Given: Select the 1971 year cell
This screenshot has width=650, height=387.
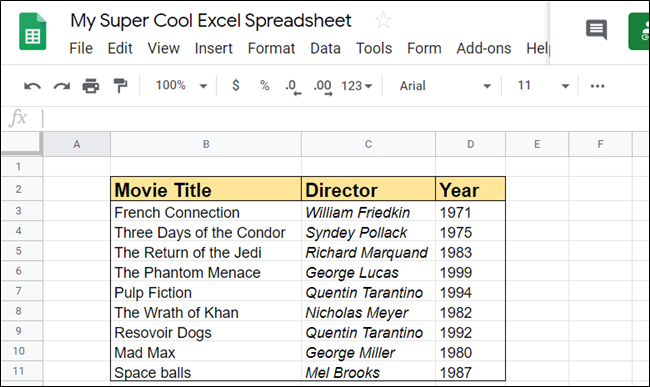Looking at the screenshot, I should [471, 211].
